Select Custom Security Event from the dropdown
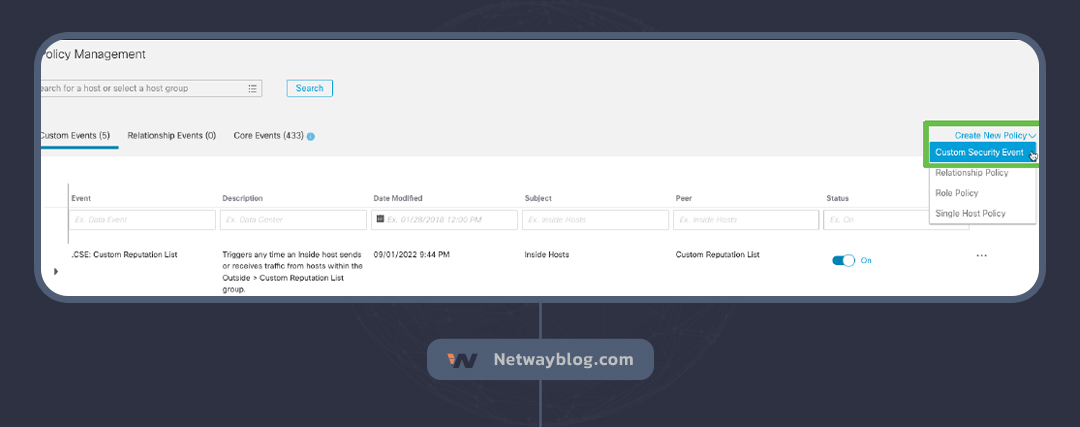This screenshot has width=1080, height=427. tap(979, 152)
